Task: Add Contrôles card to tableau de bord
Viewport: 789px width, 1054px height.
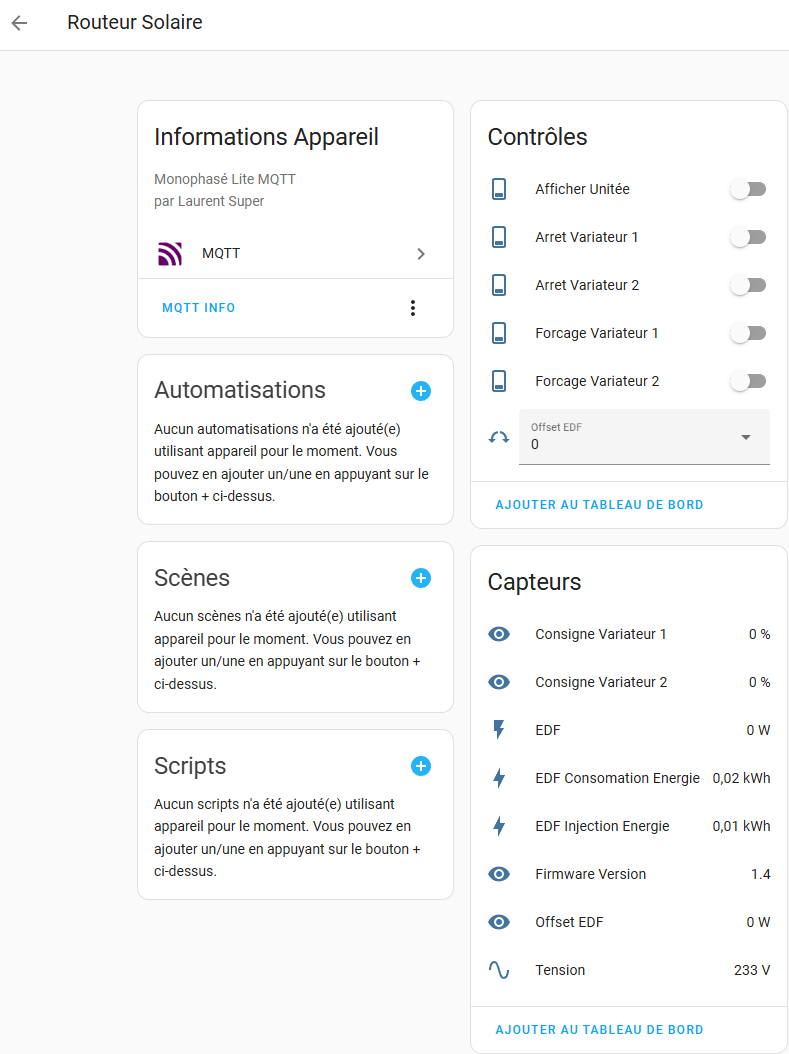Action: [x=599, y=505]
